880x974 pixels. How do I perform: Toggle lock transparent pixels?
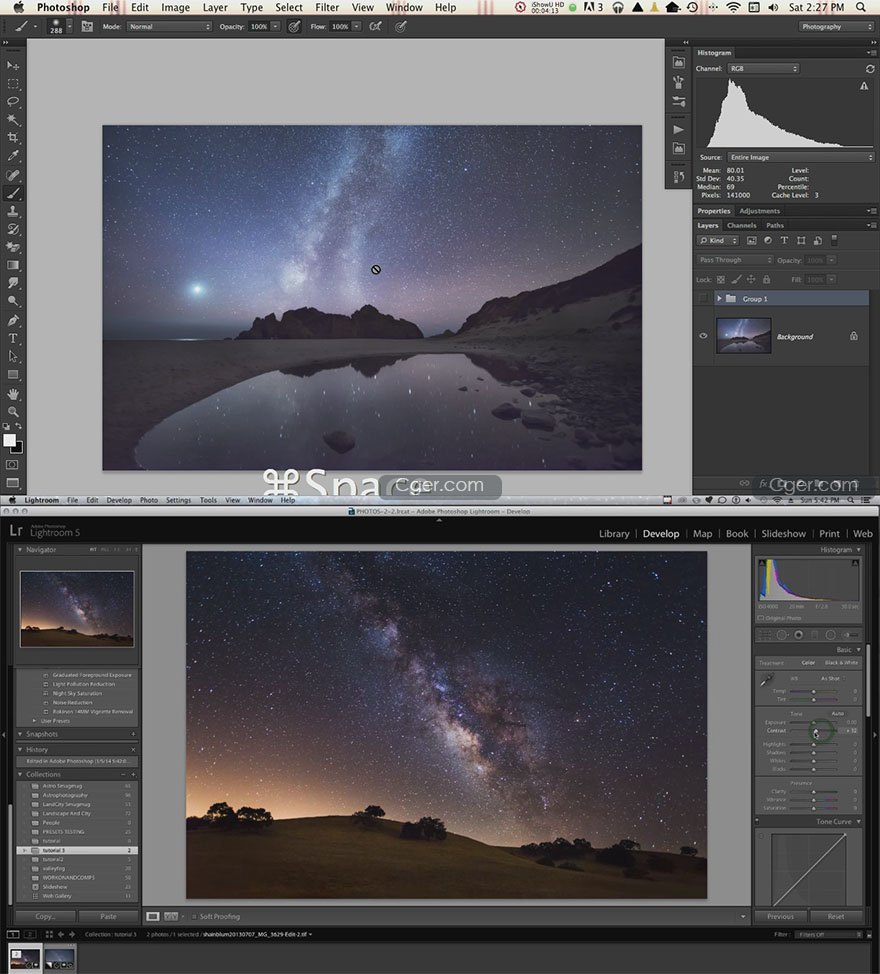(x=721, y=280)
